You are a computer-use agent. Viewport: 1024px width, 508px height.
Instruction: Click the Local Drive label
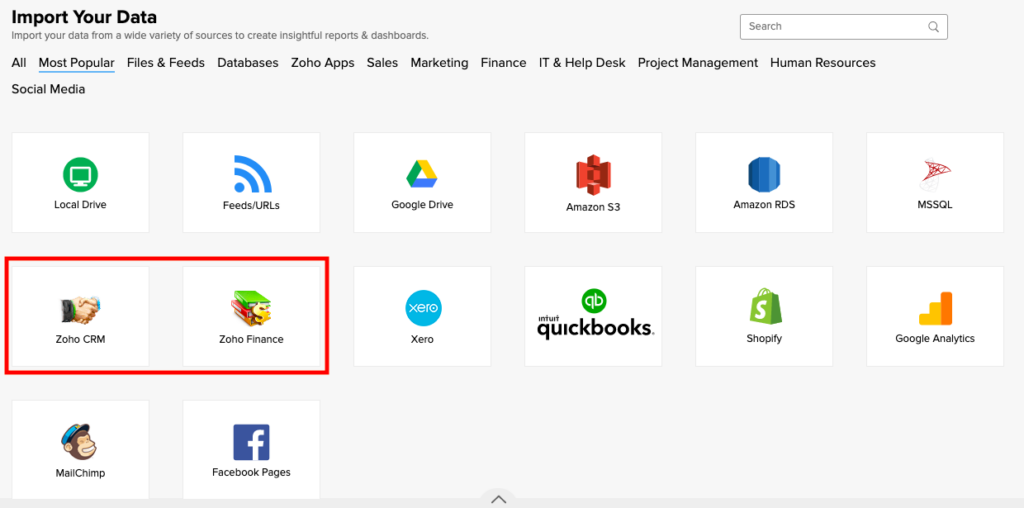[80, 205]
